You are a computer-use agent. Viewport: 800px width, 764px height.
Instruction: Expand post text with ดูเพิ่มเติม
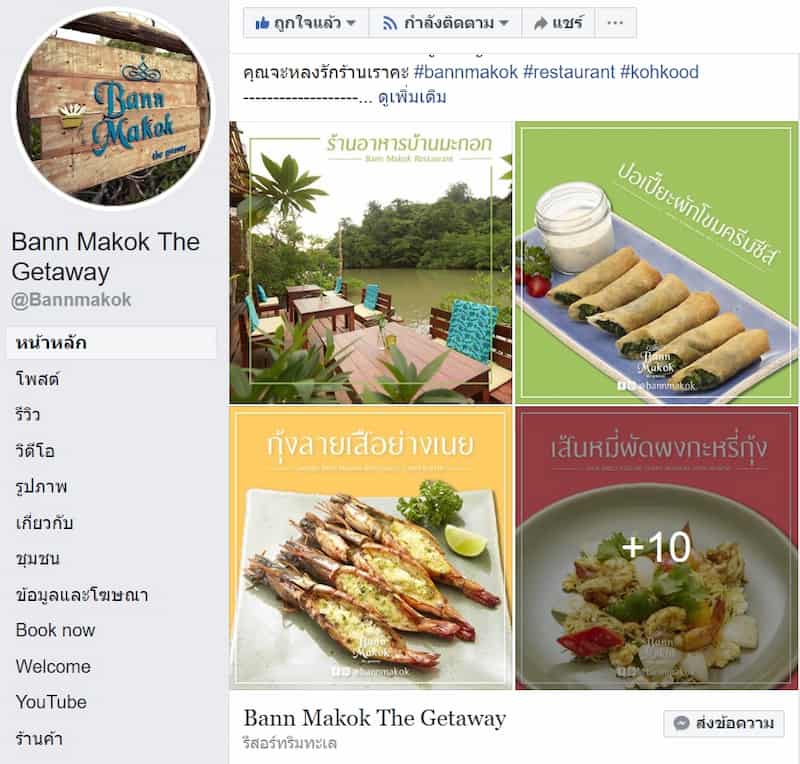coord(412,97)
